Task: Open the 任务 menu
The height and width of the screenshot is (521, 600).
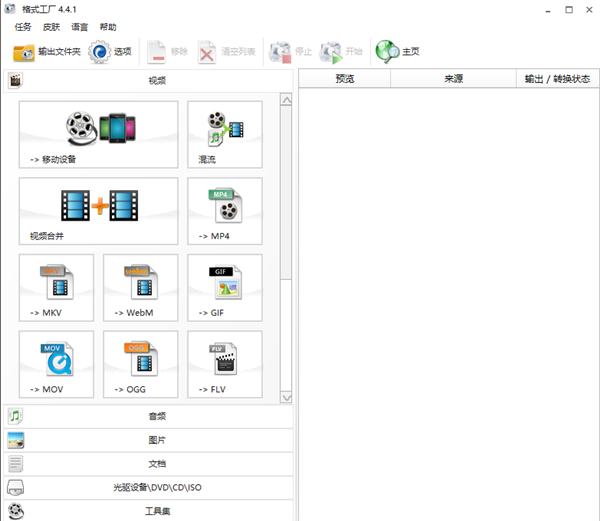Action: (23, 27)
